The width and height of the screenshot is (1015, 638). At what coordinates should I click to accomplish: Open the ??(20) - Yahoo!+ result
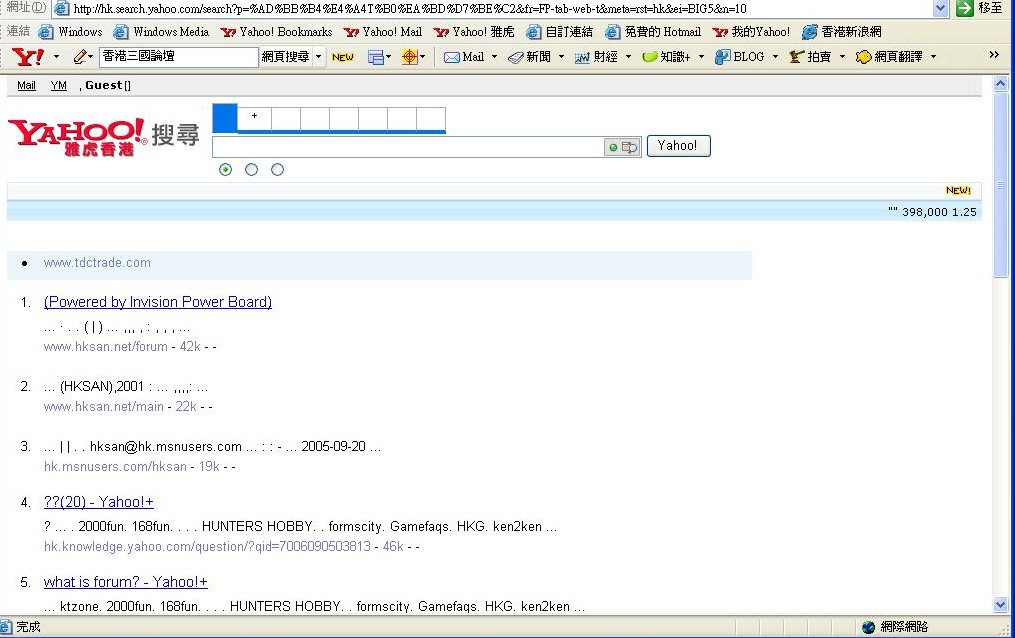click(99, 502)
